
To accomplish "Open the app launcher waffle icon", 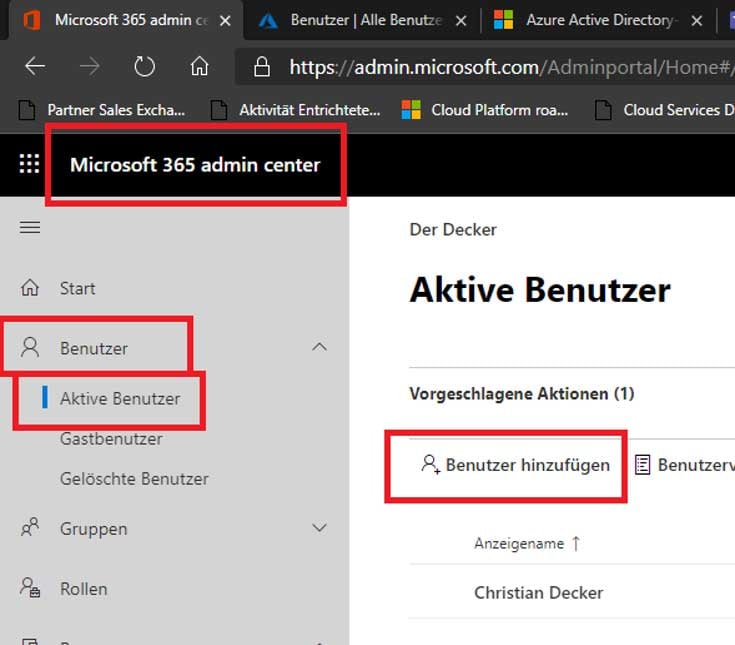I will 29,164.
